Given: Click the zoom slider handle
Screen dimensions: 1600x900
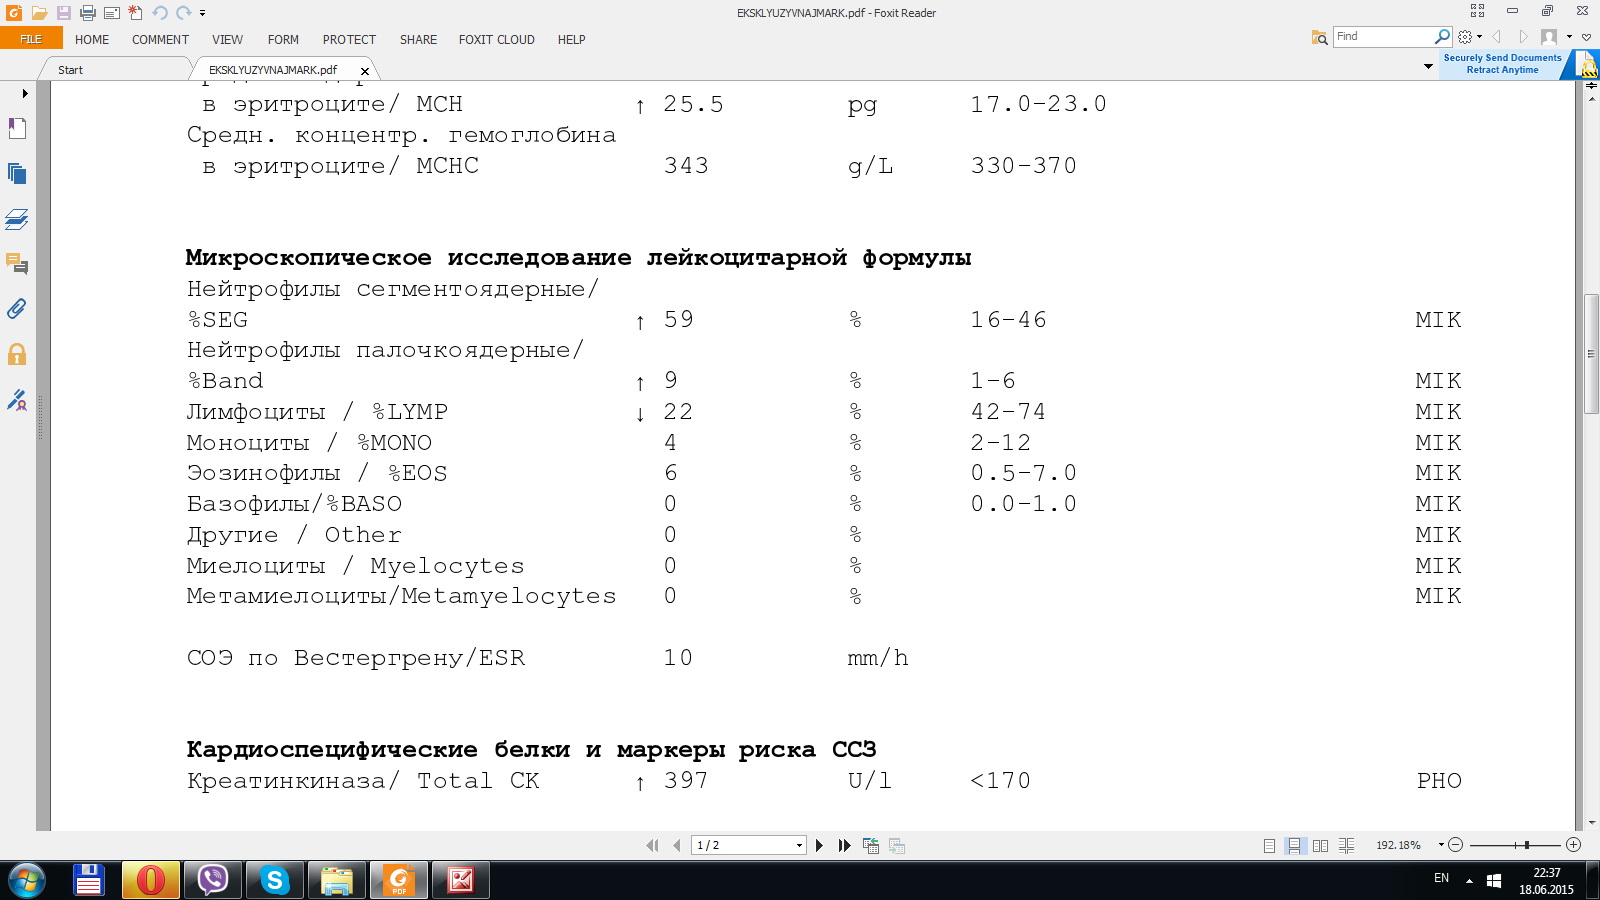Looking at the screenshot, I should click(1527, 845).
